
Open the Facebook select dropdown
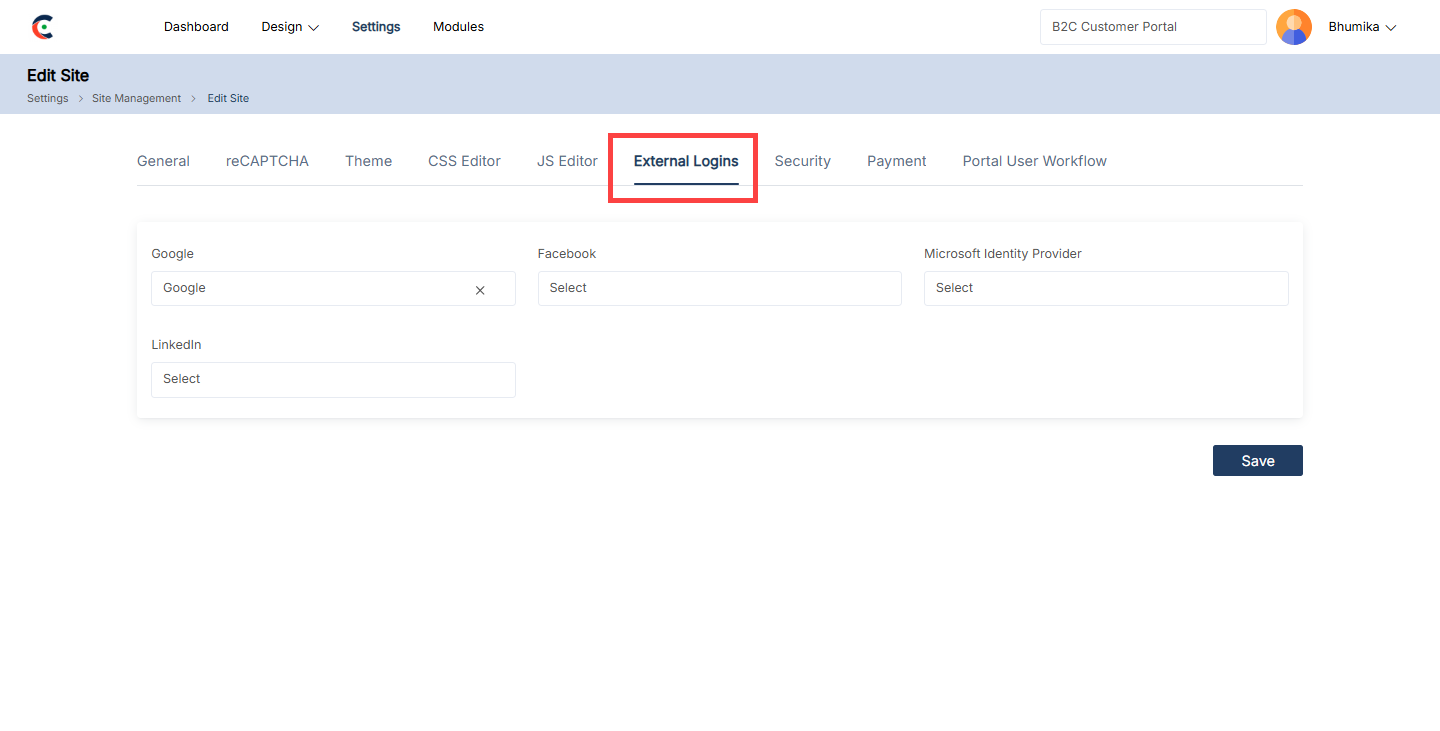pyautogui.click(x=719, y=288)
